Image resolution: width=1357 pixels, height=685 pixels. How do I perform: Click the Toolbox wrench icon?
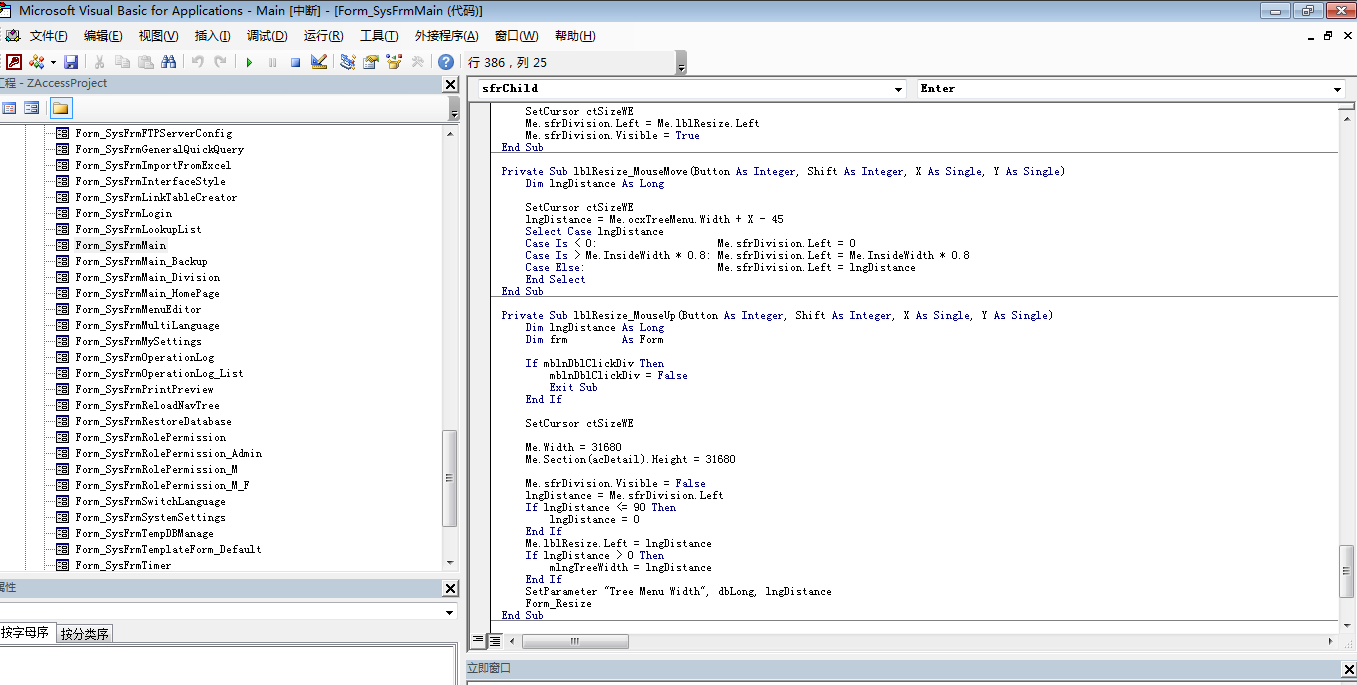click(417, 62)
